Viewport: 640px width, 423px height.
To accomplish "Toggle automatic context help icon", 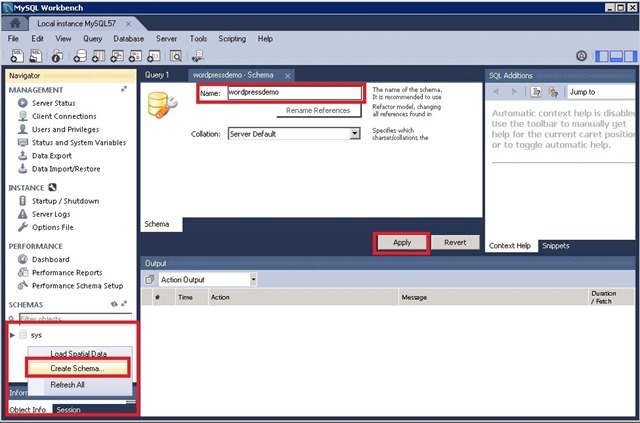I will tap(553, 92).
